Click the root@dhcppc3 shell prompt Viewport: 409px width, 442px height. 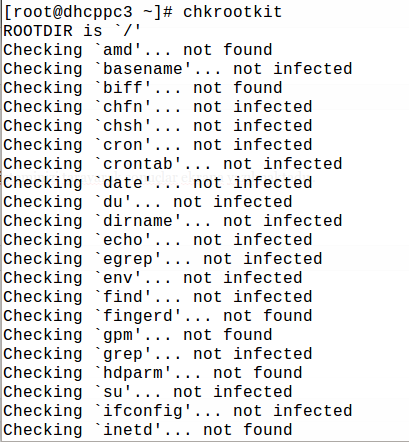click(88, 12)
